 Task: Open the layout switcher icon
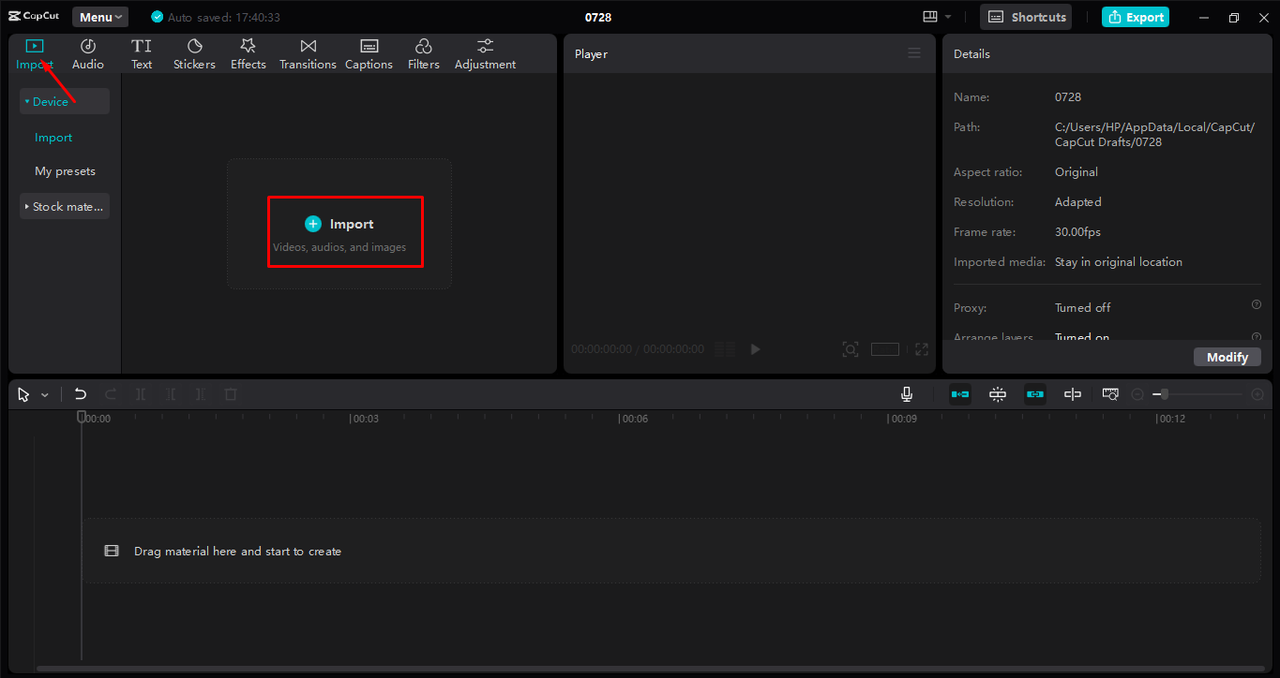pyautogui.click(x=931, y=17)
